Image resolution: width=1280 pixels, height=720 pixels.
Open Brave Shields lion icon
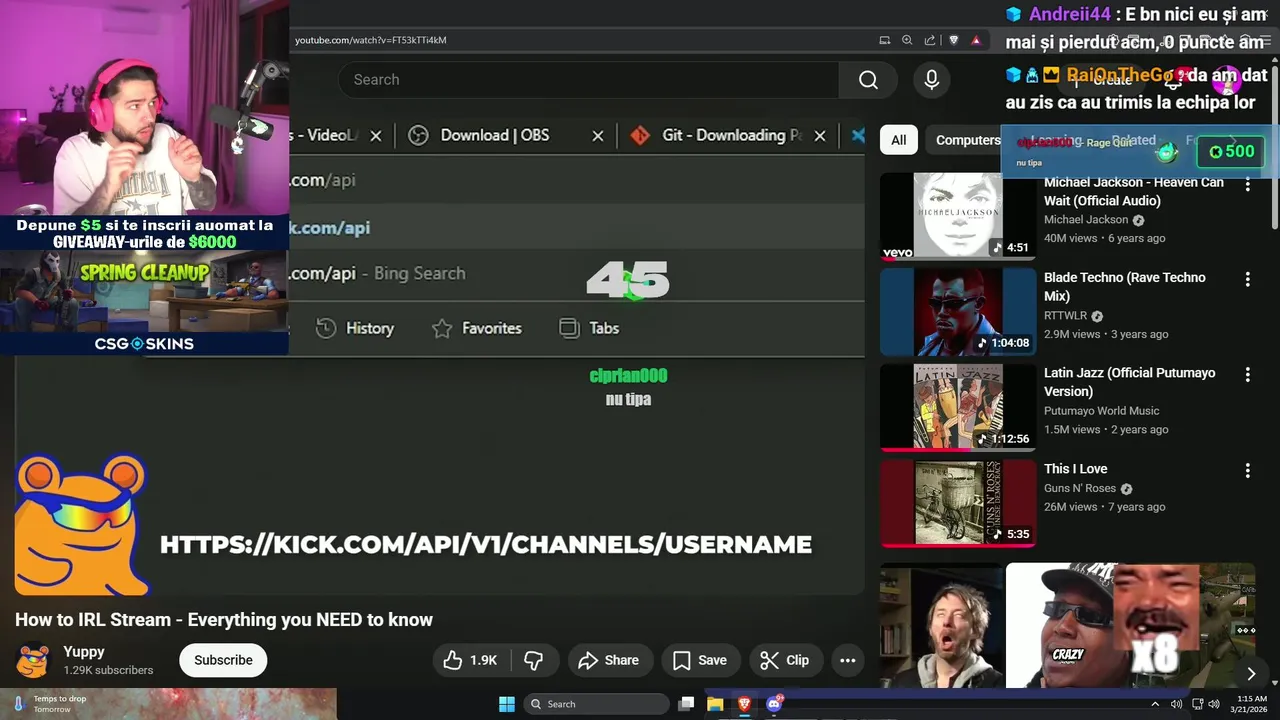click(953, 40)
